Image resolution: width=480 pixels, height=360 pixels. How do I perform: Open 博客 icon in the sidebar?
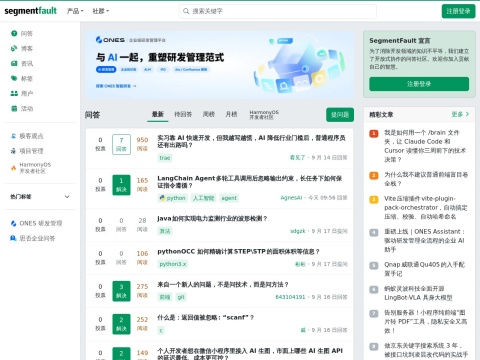click(14, 48)
